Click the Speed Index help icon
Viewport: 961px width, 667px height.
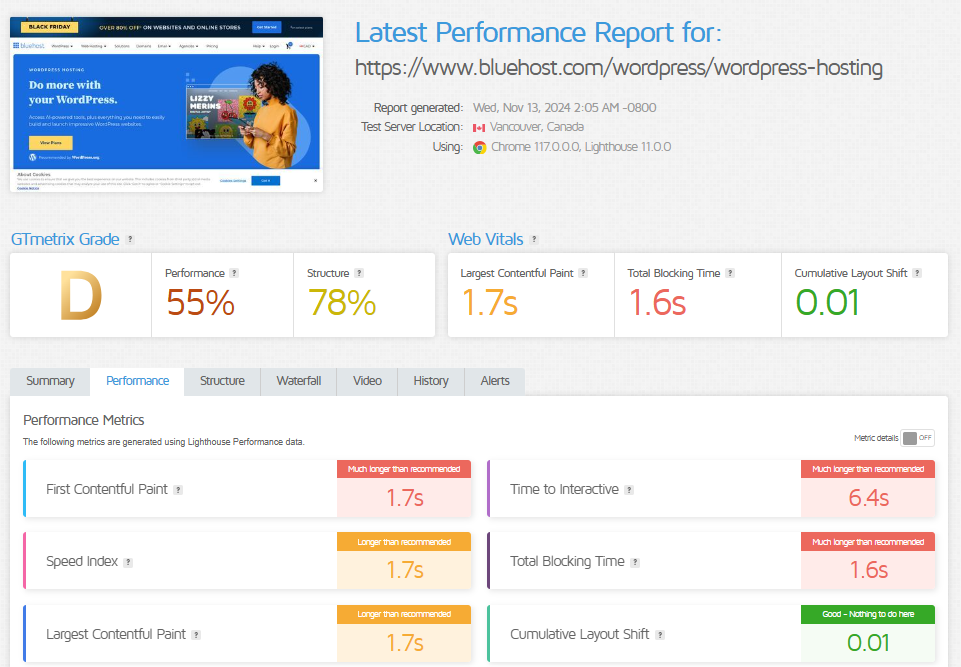click(x=128, y=562)
